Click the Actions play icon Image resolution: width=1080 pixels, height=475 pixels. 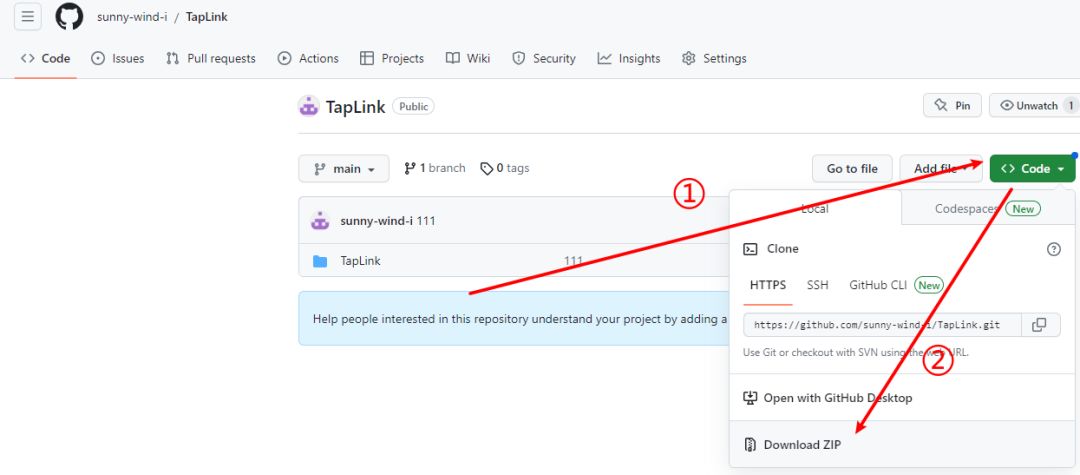point(284,59)
